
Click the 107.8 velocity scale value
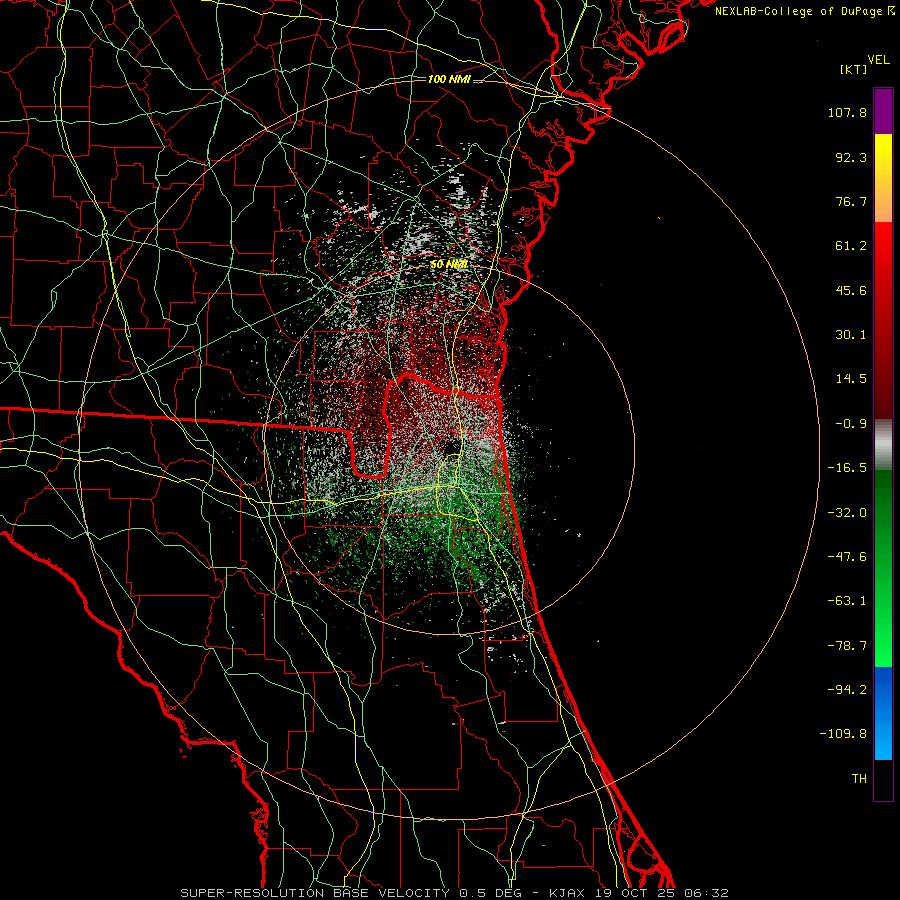[847, 112]
